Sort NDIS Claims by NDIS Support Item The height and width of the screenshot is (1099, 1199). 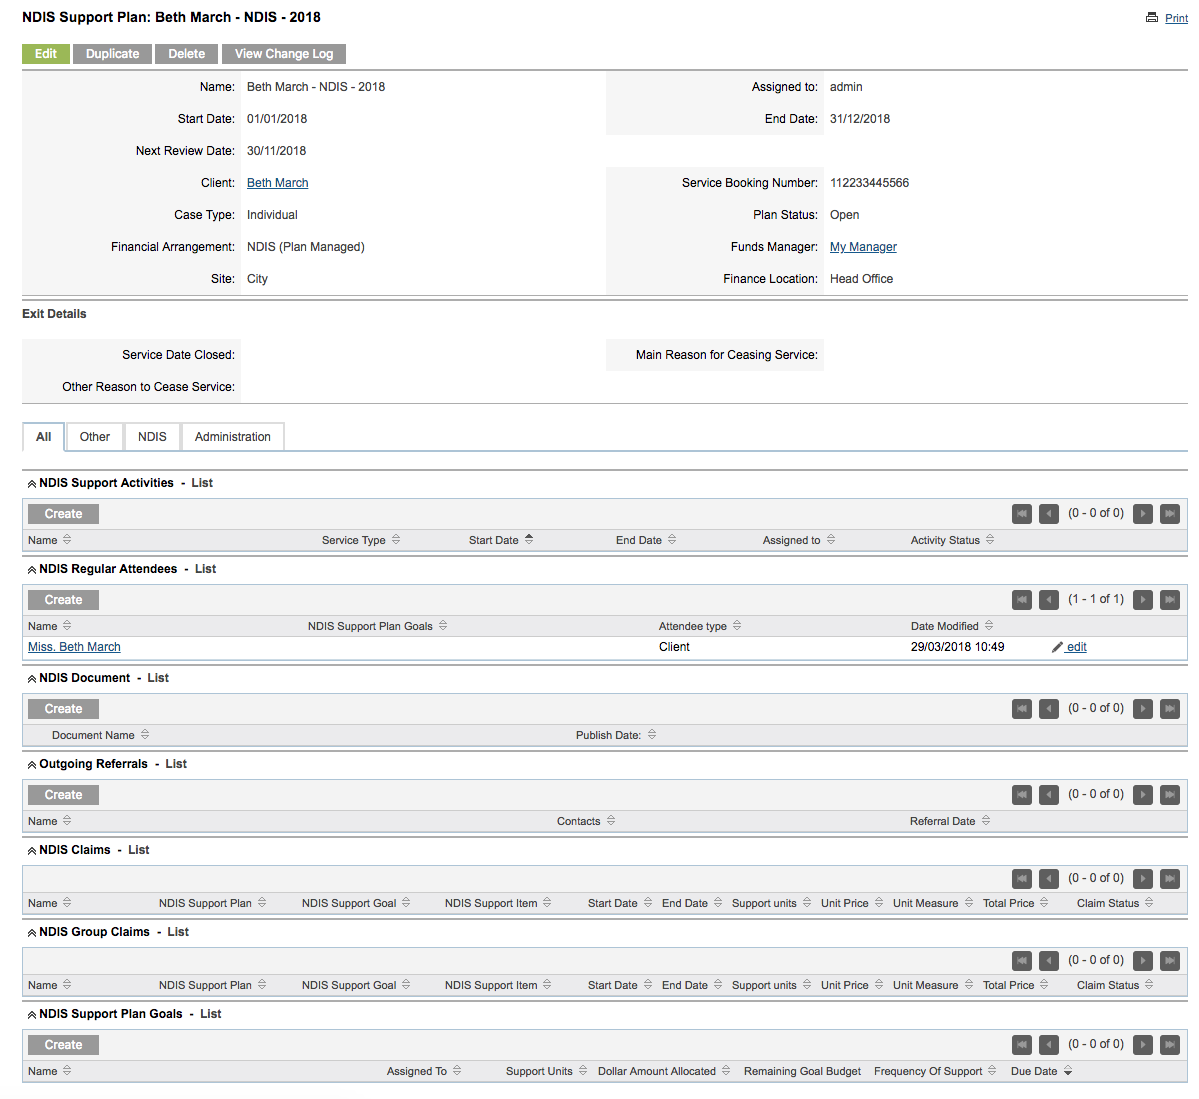[x=498, y=904]
